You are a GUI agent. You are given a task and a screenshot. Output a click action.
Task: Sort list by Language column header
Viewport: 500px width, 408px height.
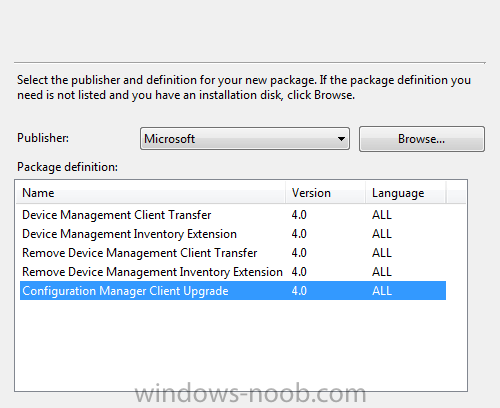406,193
